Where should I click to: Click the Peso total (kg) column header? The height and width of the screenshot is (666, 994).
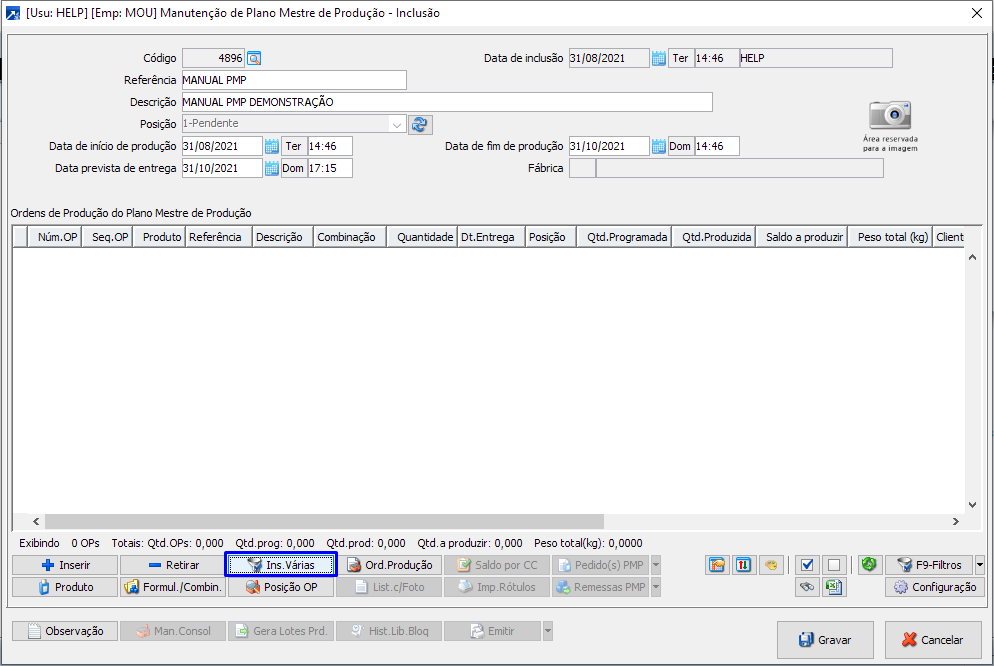890,237
